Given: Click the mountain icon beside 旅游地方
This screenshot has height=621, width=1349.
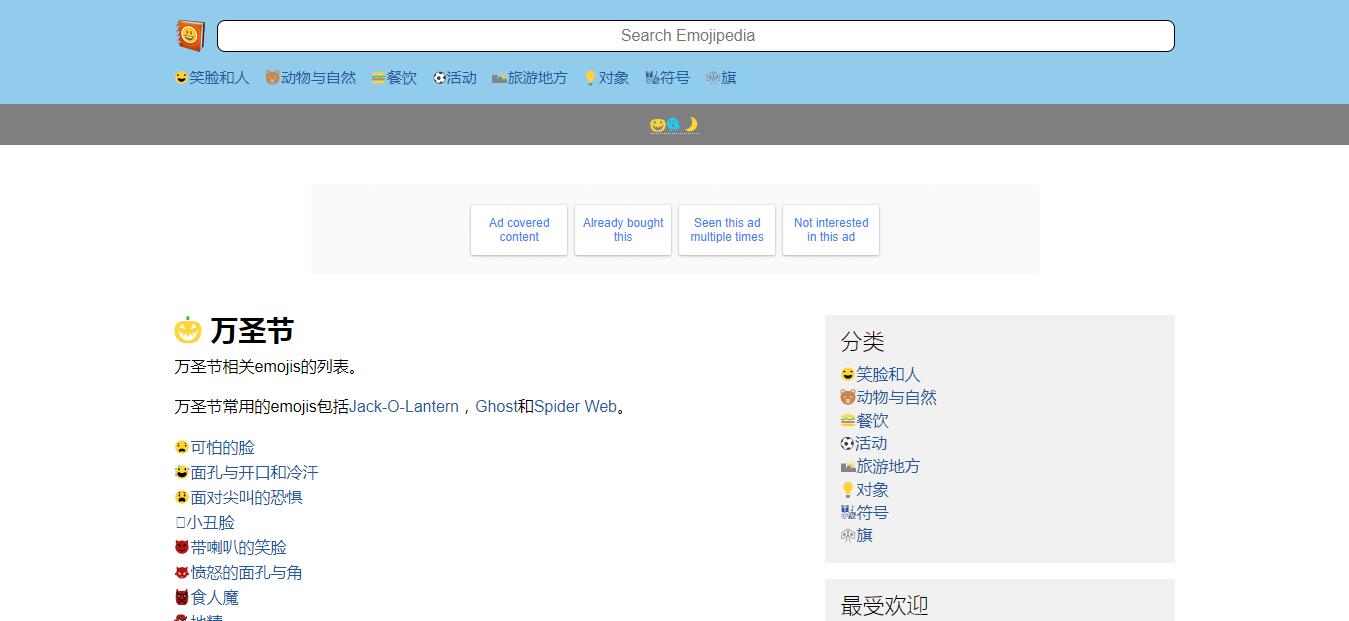Looking at the screenshot, I should pyautogui.click(x=846, y=466).
